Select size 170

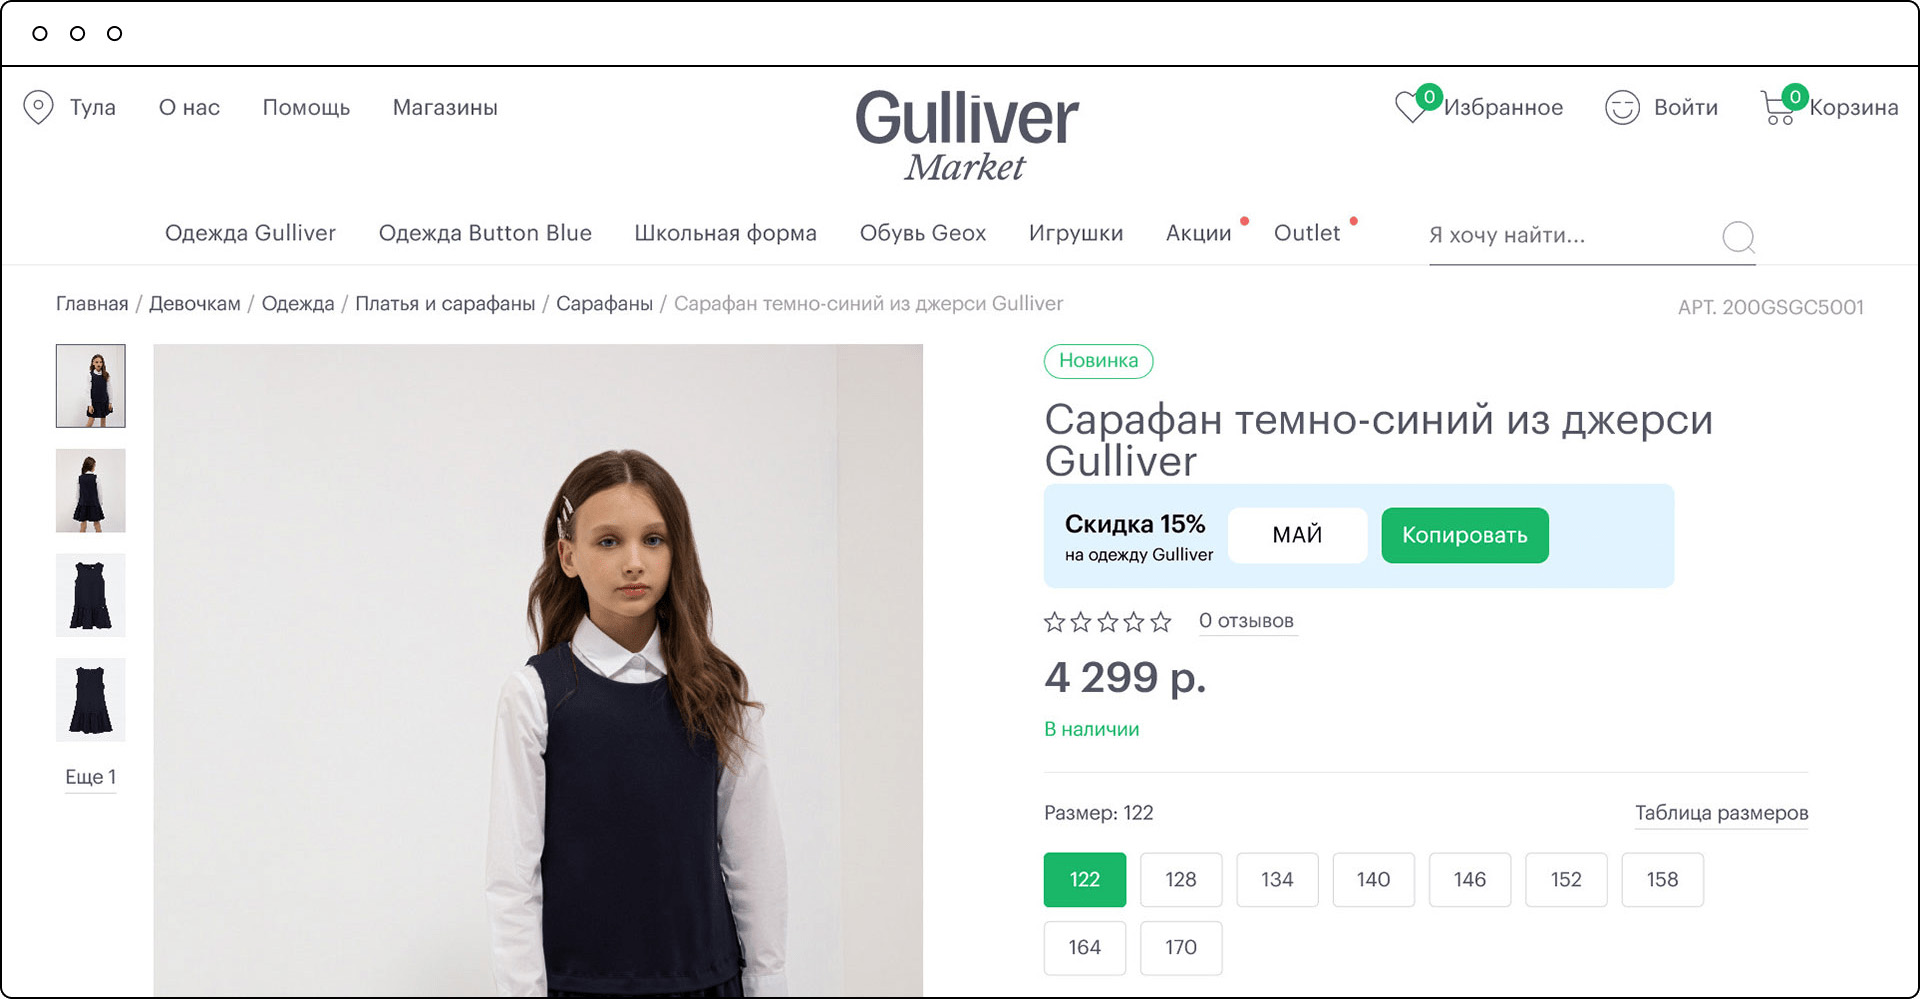pos(1181,948)
